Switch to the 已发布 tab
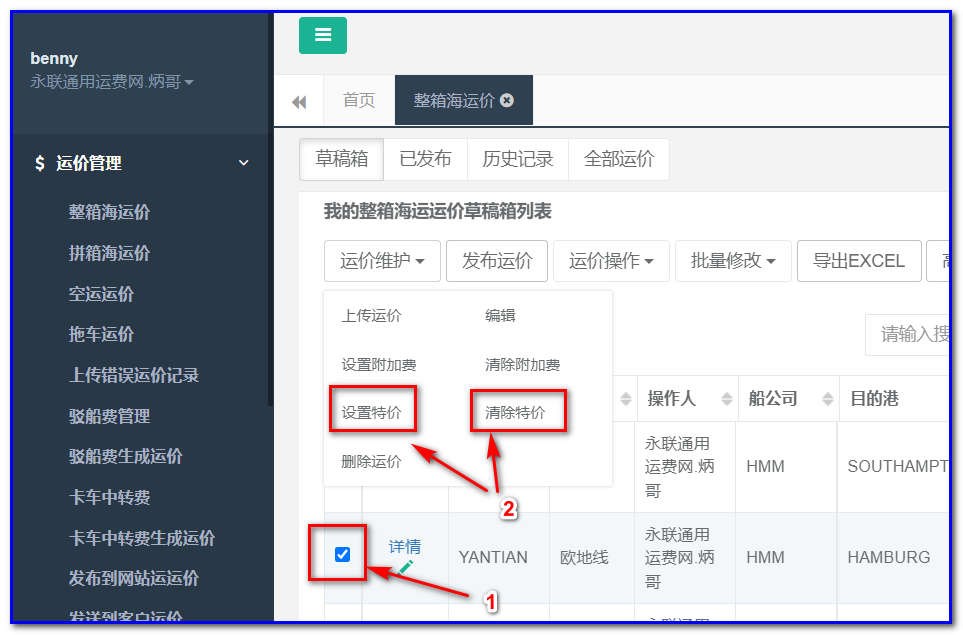The image size is (963, 635). point(425,159)
